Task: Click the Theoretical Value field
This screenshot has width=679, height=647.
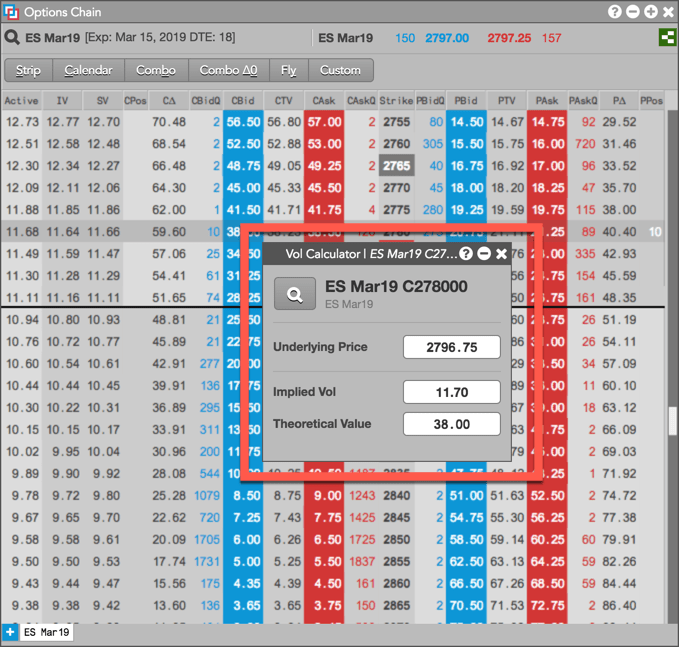Action: click(x=452, y=424)
